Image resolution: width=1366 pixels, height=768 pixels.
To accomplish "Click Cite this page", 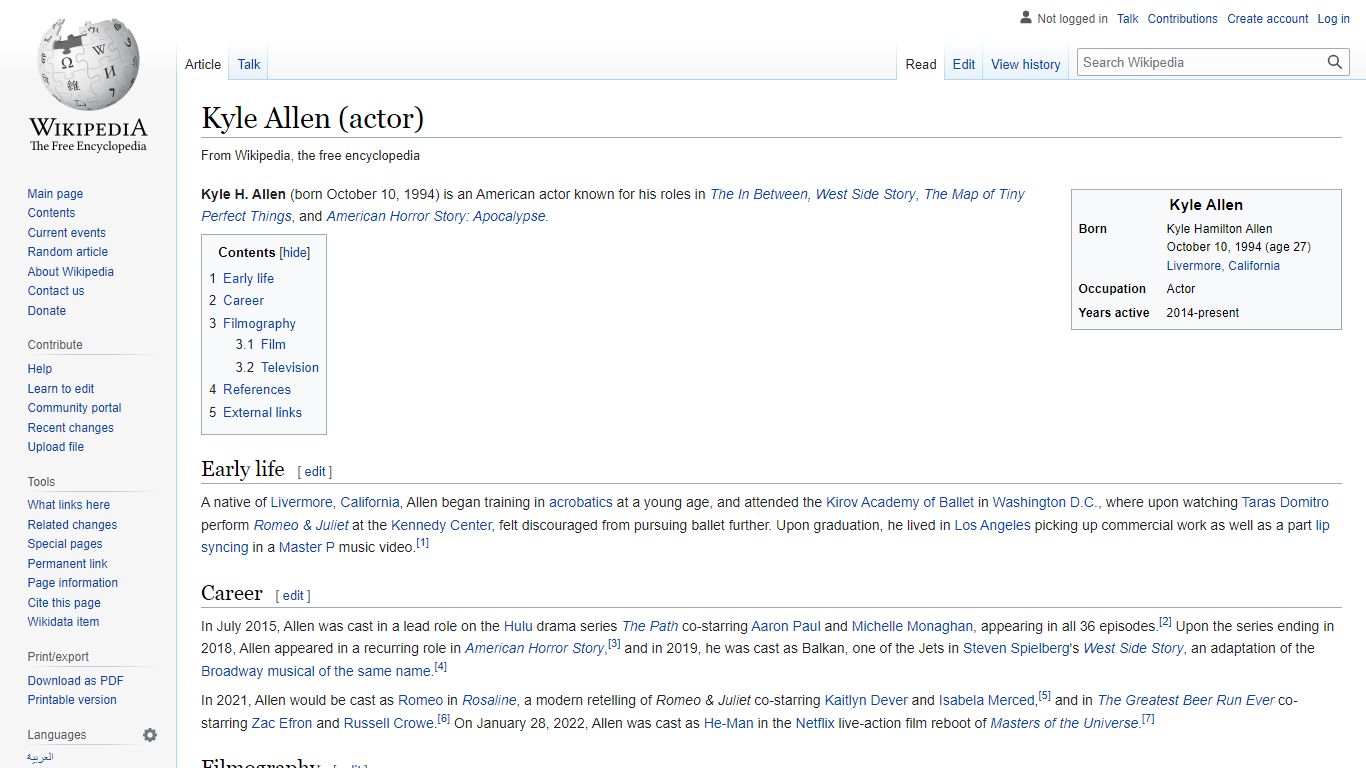I will pyautogui.click(x=64, y=603).
